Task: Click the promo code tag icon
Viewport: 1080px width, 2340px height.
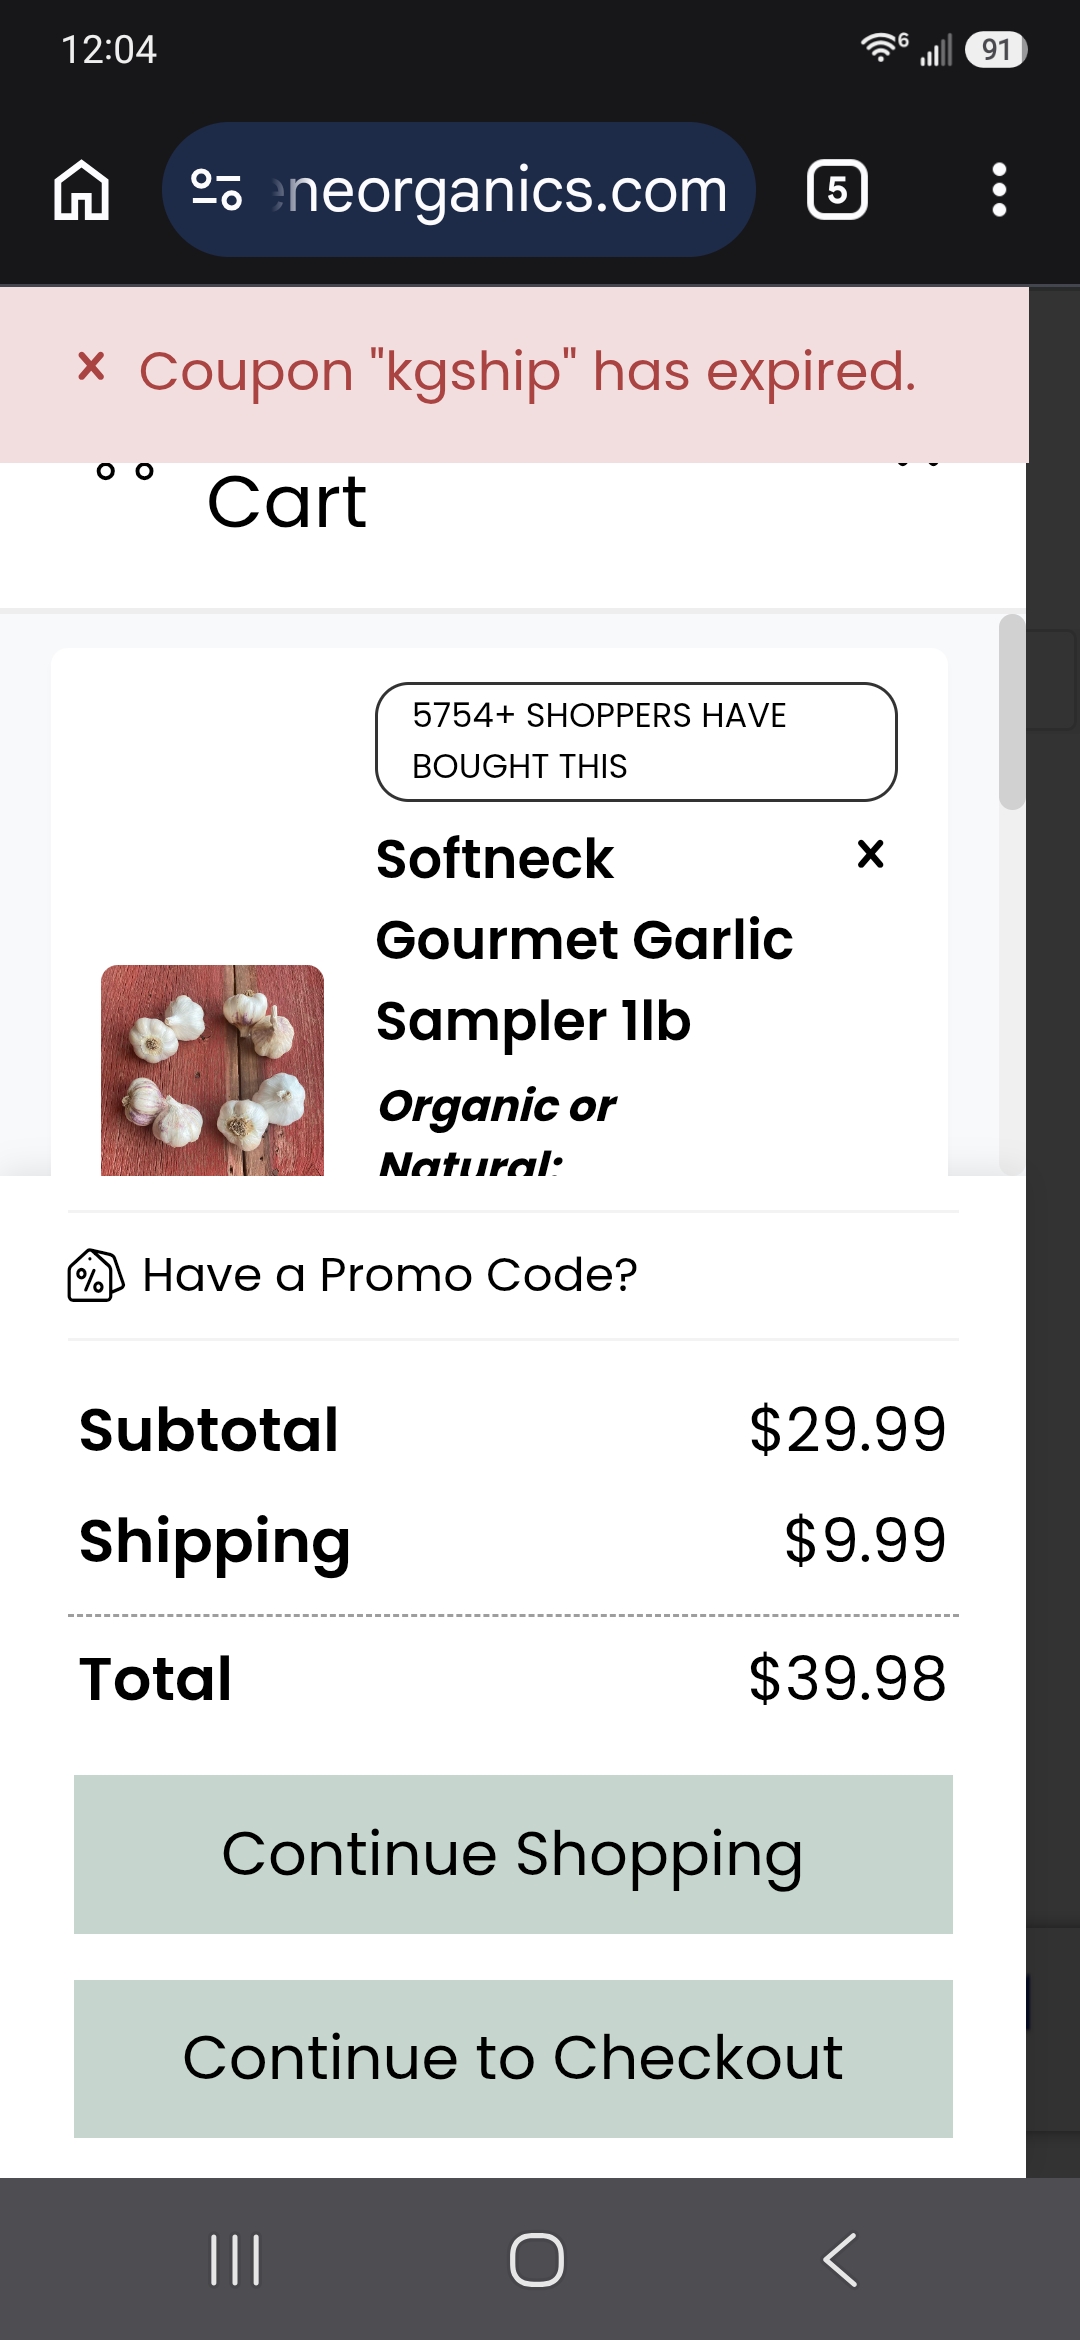Action: pos(96,1275)
